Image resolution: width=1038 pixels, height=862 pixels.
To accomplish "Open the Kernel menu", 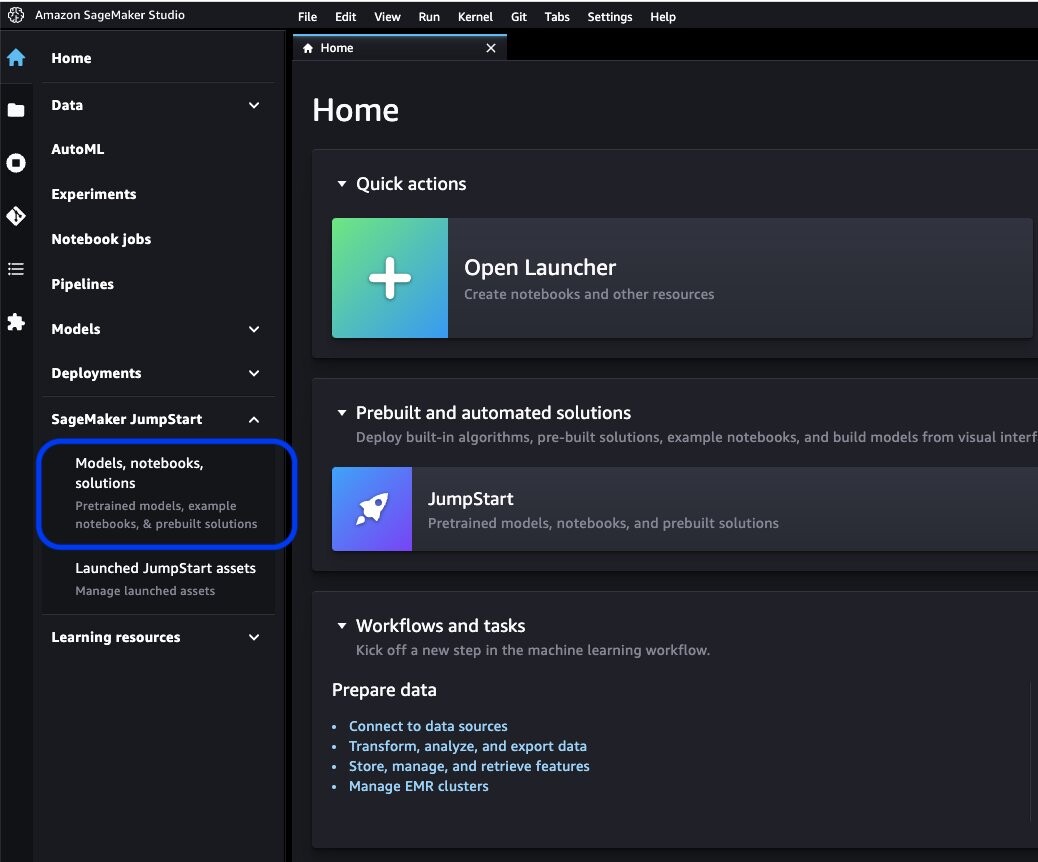I will [475, 17].
